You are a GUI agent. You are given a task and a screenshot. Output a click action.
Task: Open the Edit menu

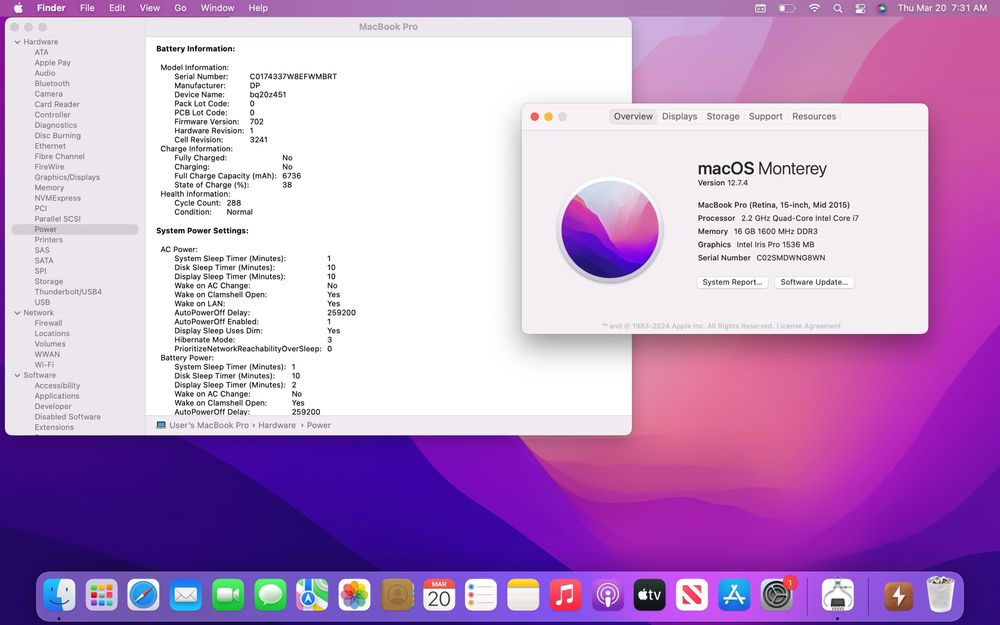pos(117,8)
